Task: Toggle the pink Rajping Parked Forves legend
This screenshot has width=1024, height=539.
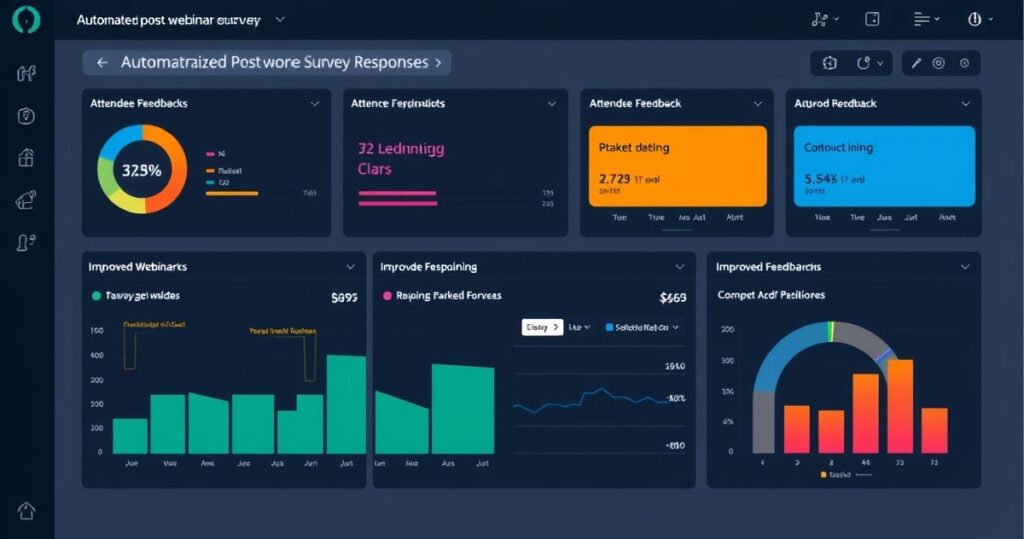Action: click(x=388, y=296)
